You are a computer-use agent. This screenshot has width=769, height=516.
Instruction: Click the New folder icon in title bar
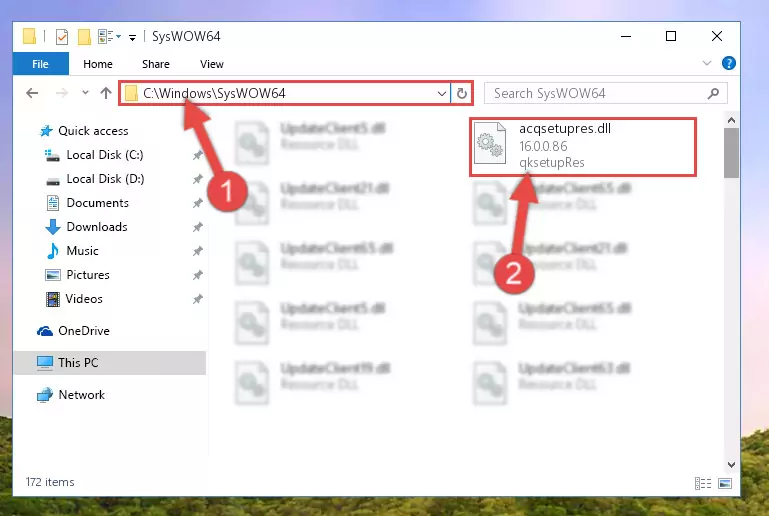(x=84, y=37)
